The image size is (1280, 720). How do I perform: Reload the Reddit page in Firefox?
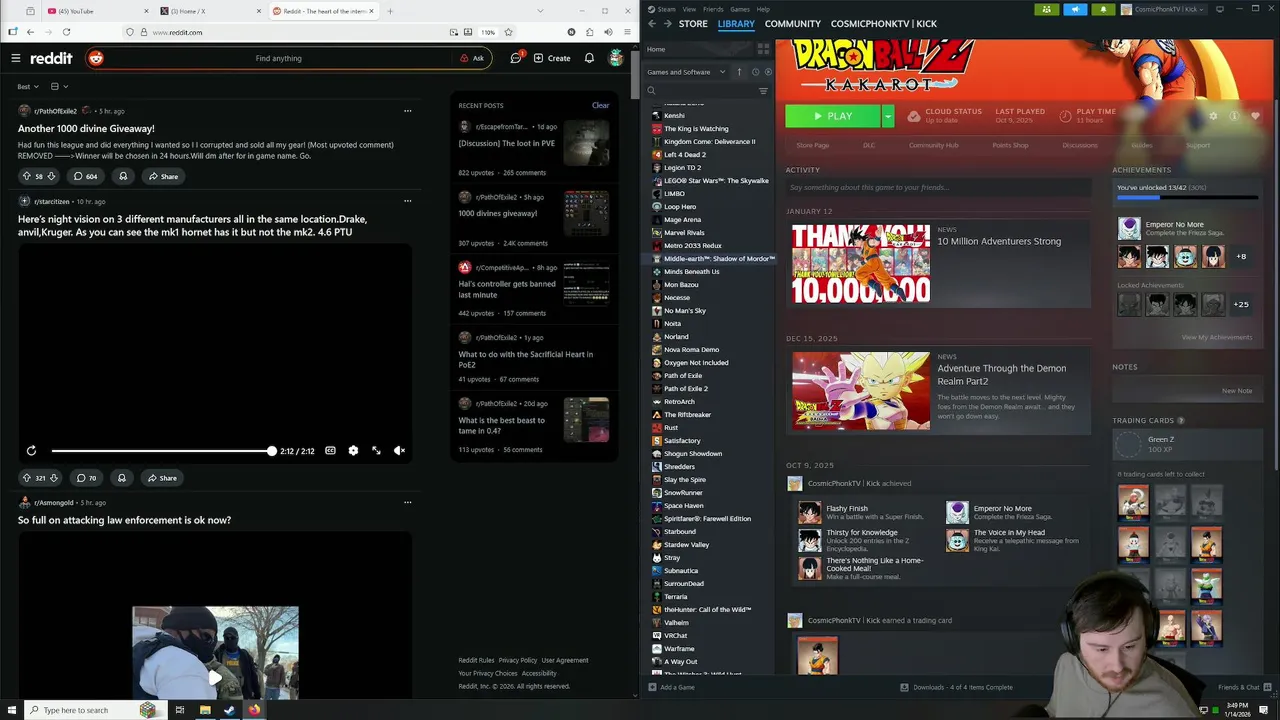[66, 32]
